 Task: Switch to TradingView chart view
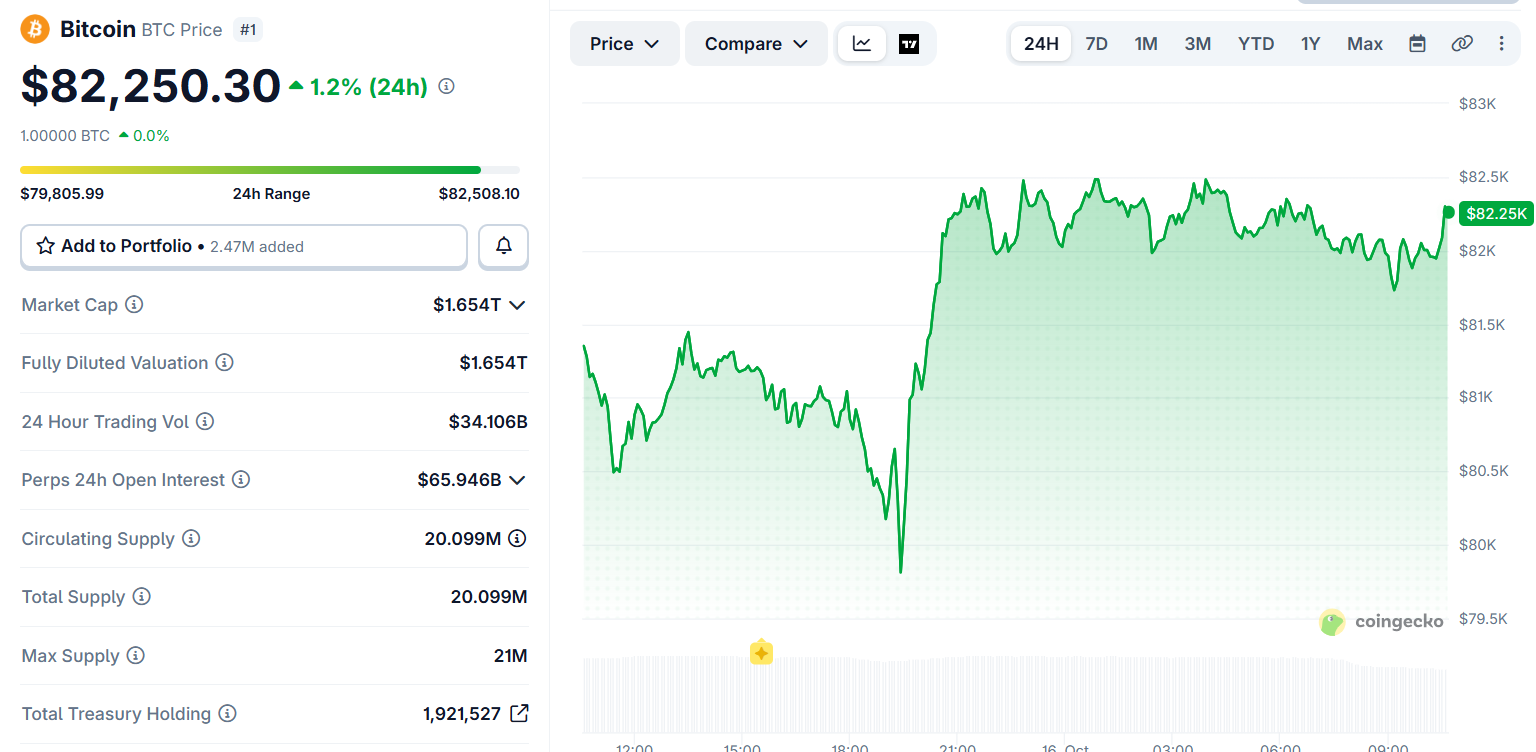(x=909, y=44)
